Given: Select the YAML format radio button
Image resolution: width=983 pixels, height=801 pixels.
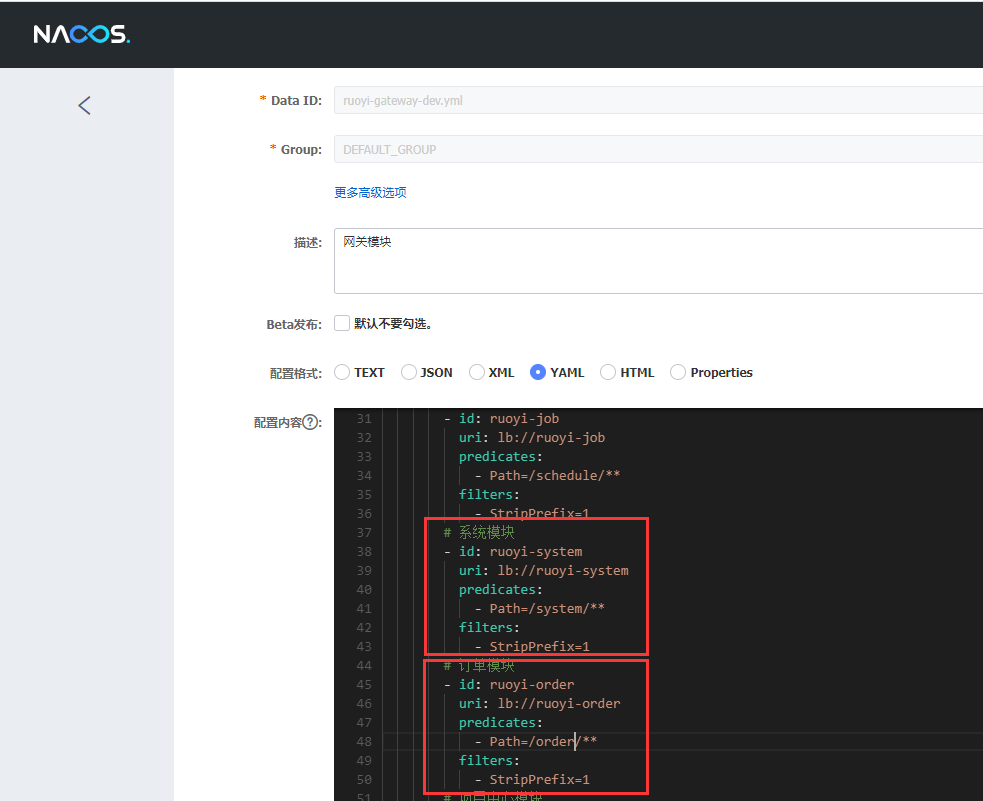Looking at the screenshot, I should (x=538, y=372).
